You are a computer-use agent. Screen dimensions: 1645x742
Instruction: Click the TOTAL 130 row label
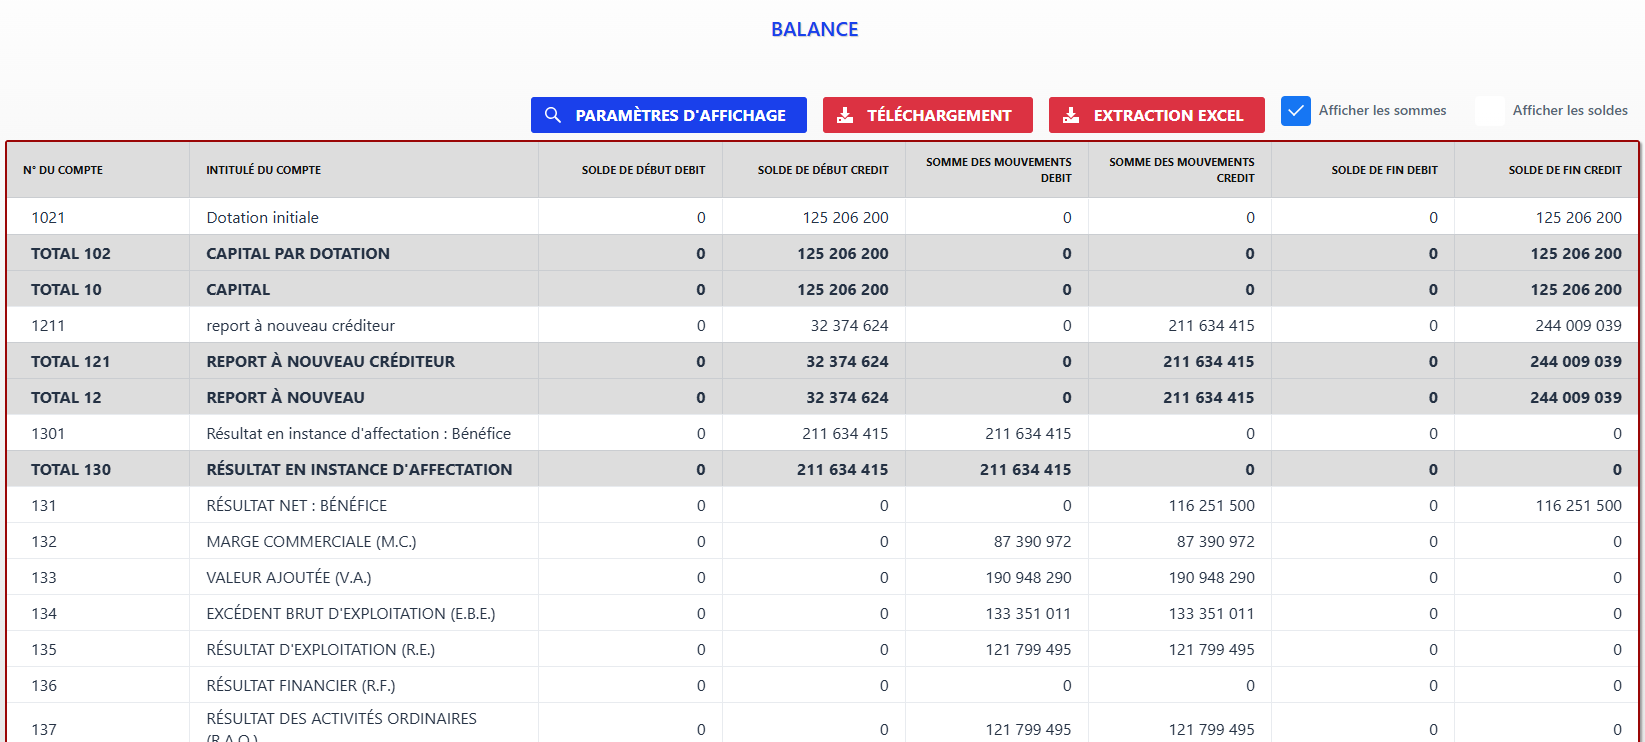pyautogui.click(x=71, y=469)
